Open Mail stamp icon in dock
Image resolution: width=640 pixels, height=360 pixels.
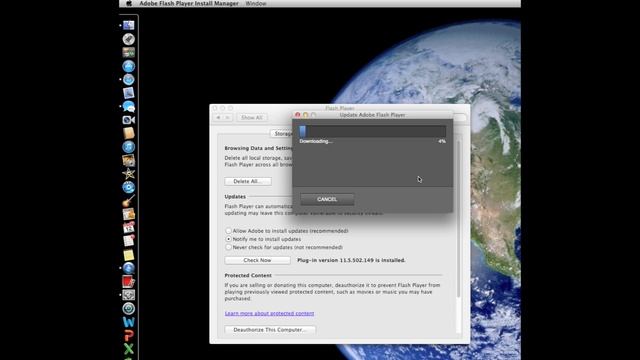(129, 93)
